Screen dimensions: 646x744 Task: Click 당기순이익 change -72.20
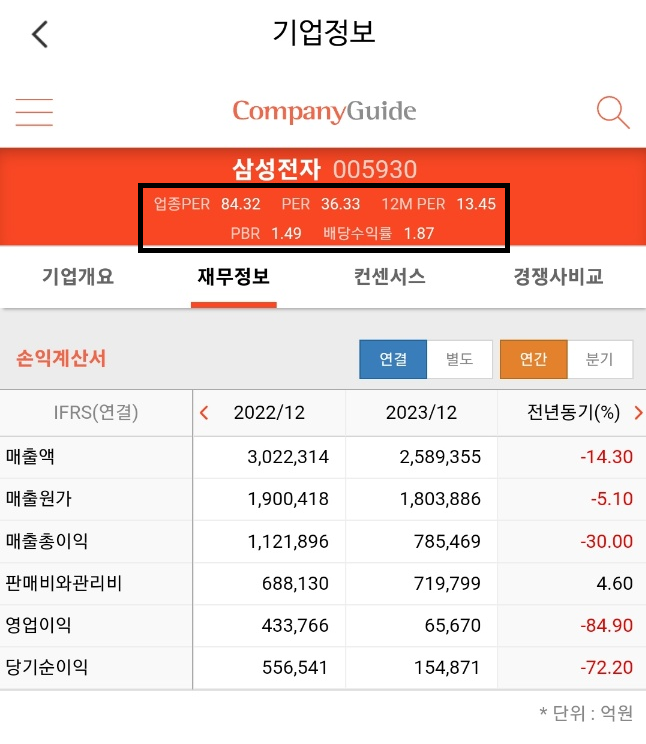607,668
